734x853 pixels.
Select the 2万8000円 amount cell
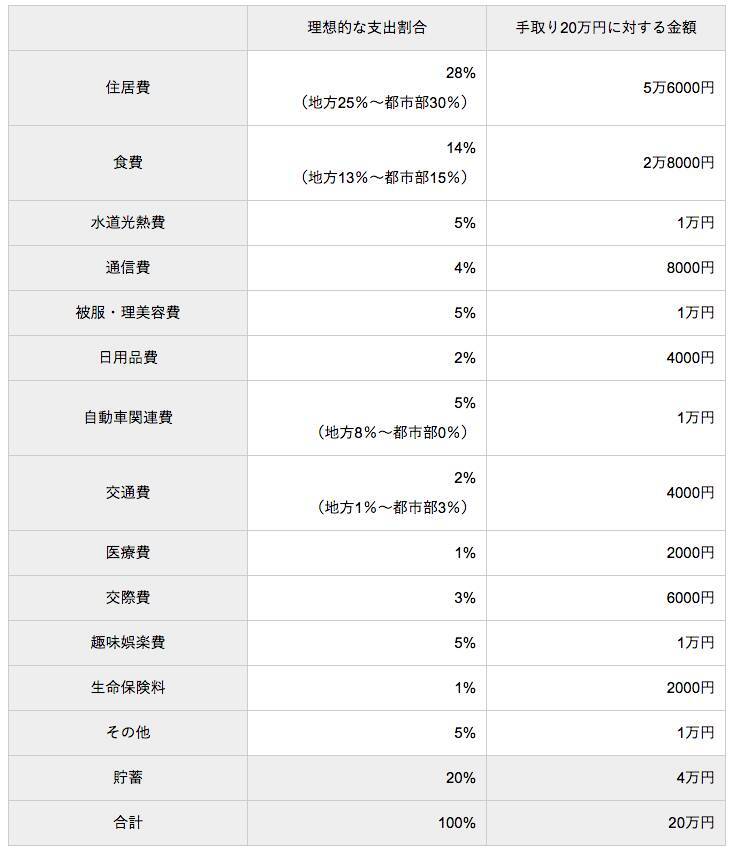[679, 162]
